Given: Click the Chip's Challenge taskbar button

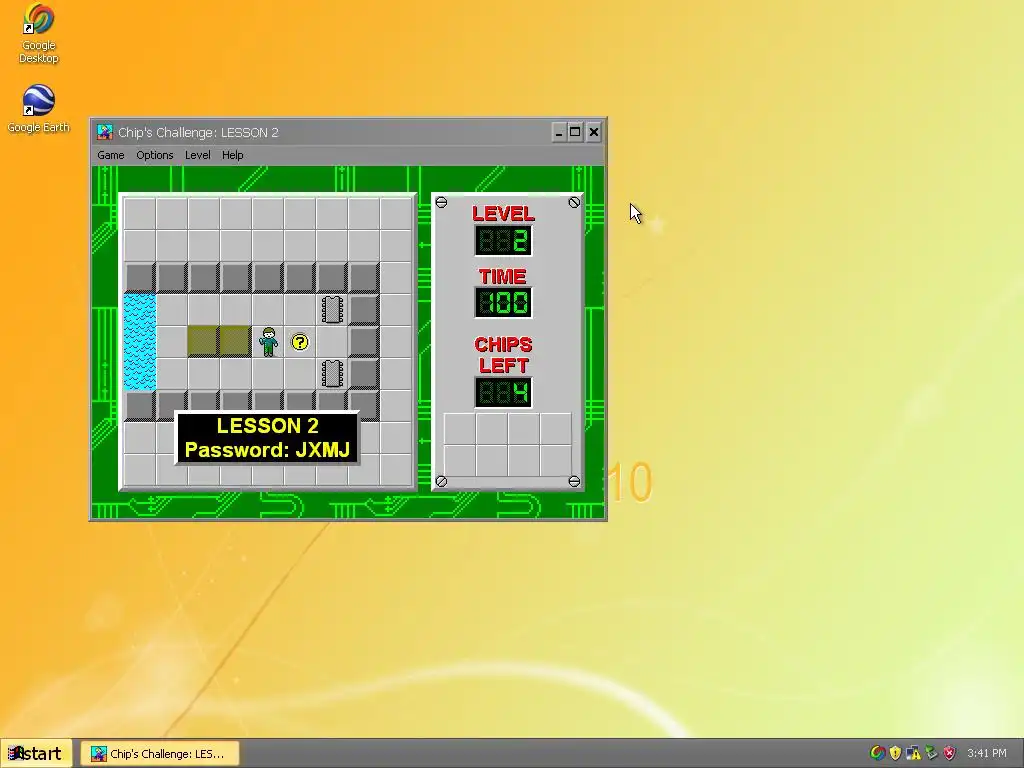Looking at the screenshot, I should coord(159,754).
